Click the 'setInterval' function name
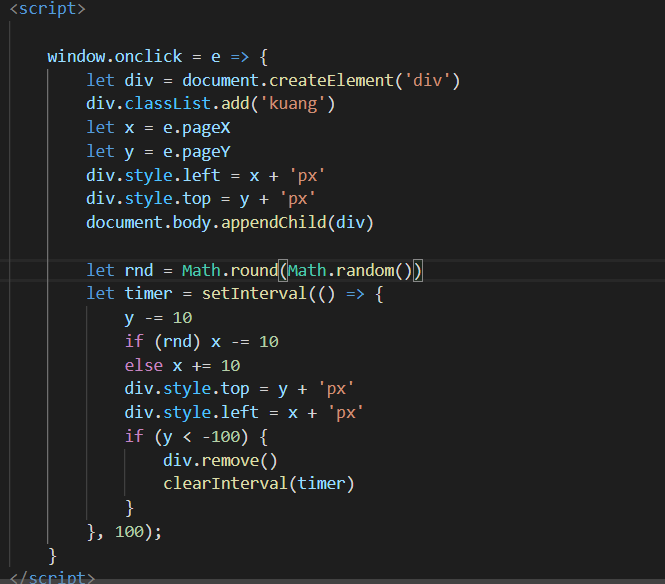This screenshot has width=665, height=584. pos(254,293)
